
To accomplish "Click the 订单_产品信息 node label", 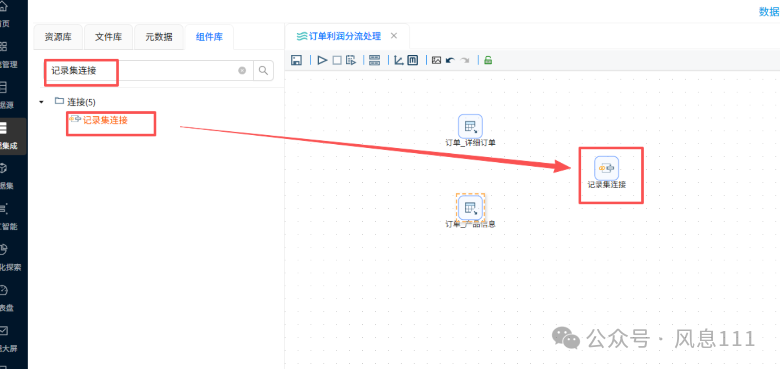I will pos(470,224).
